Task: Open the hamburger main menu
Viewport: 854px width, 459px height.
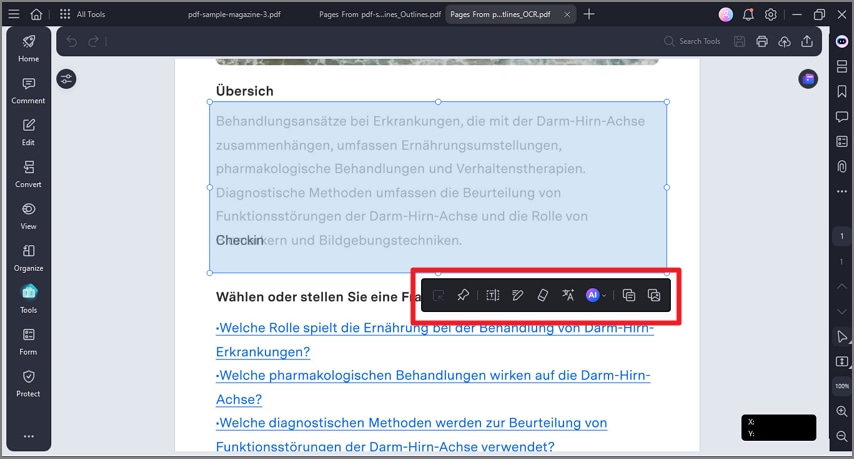Action: click(14, 14)
